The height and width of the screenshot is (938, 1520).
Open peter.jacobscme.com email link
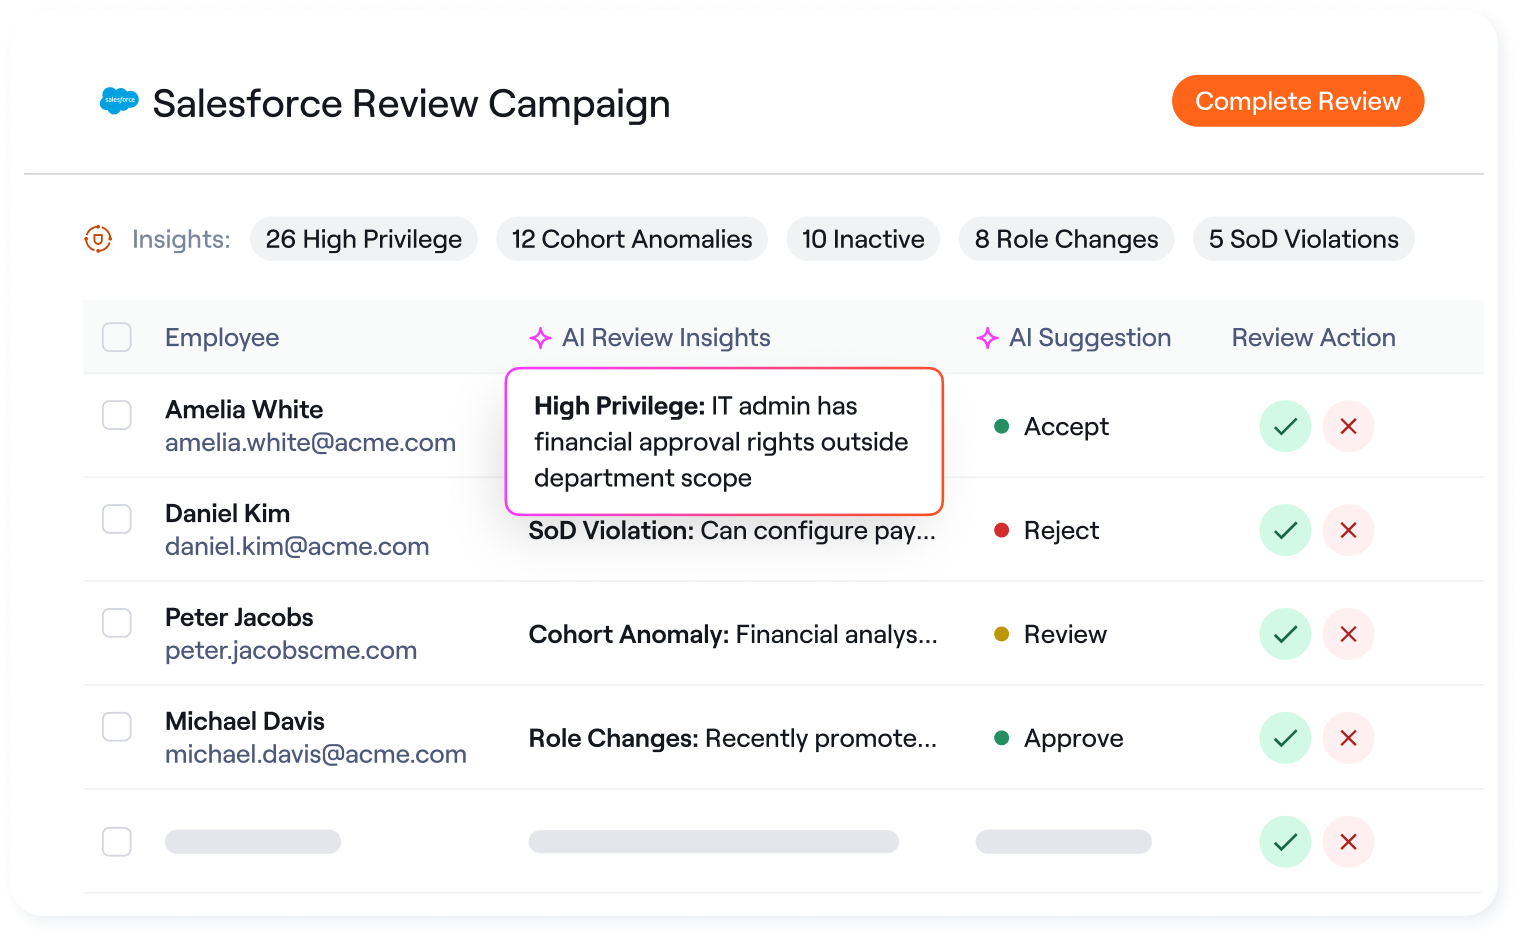click(x=291, y=651)
